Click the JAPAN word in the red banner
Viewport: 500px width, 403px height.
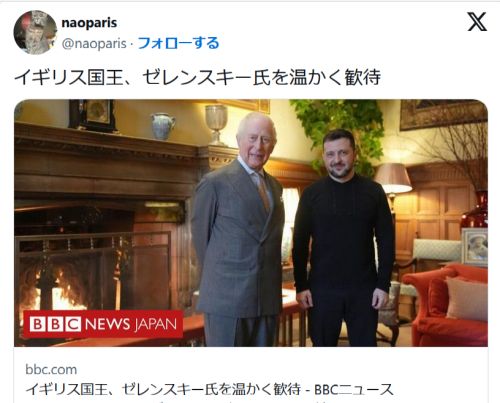click(156, 324)
